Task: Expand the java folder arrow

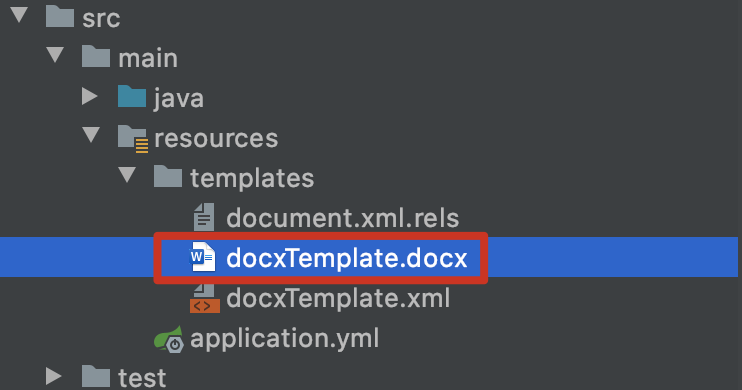Action: (x=89, y=96)
